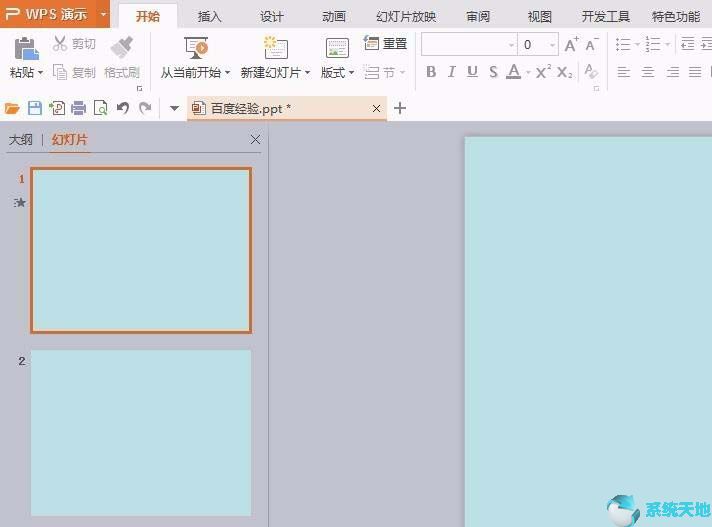Open the font size dropdown
The height and width of the screenshot is (527, 712).
552,44
